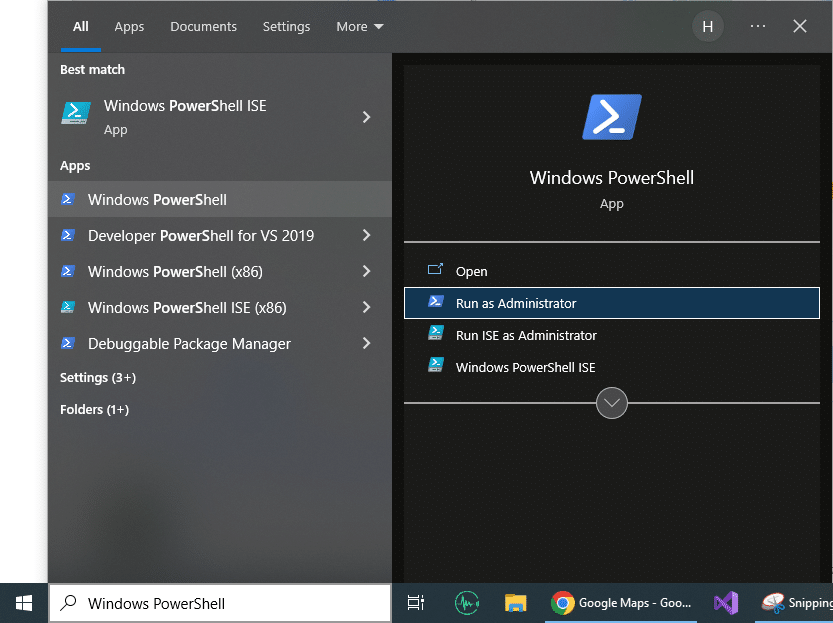This screenshot has width=833, height=623.
Task: Click the Developer PowerShell for VS 2019 icon
Action: (x=67, y=235)
